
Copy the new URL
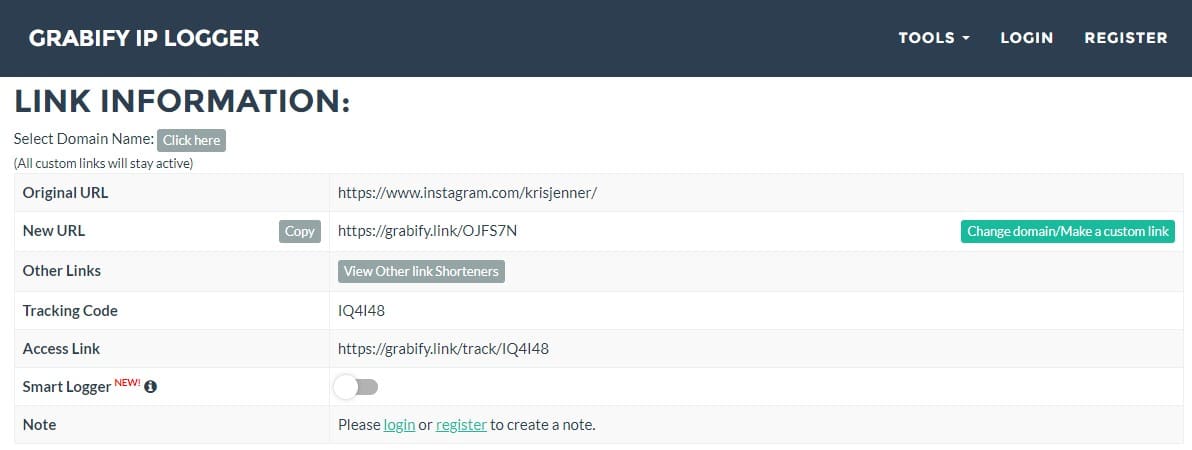click(300, 231)
